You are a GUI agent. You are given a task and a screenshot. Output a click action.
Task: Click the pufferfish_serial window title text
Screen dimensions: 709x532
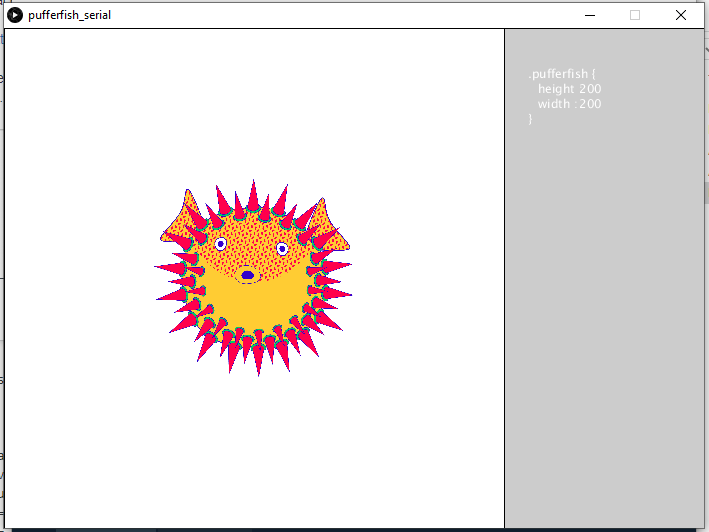(70, 15)
